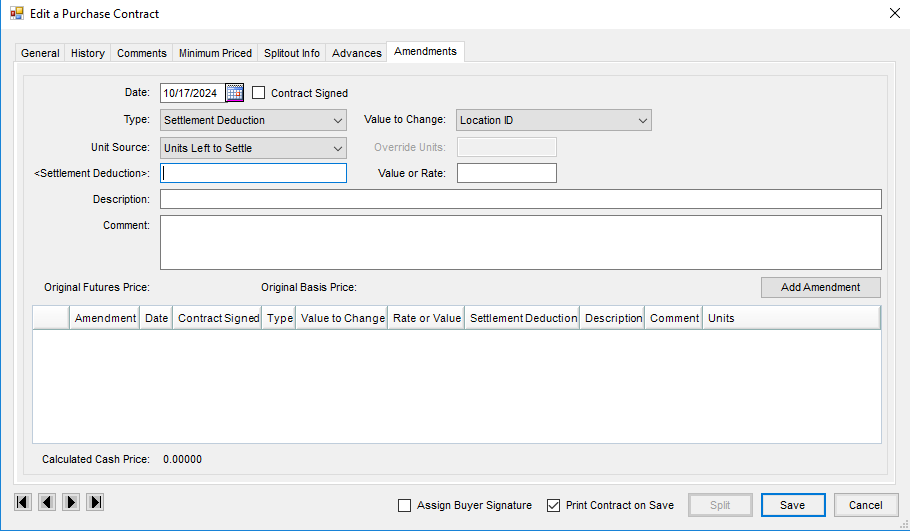Click the Rate or Value column header
910x531 pixels.
click(x=426, y=318)
